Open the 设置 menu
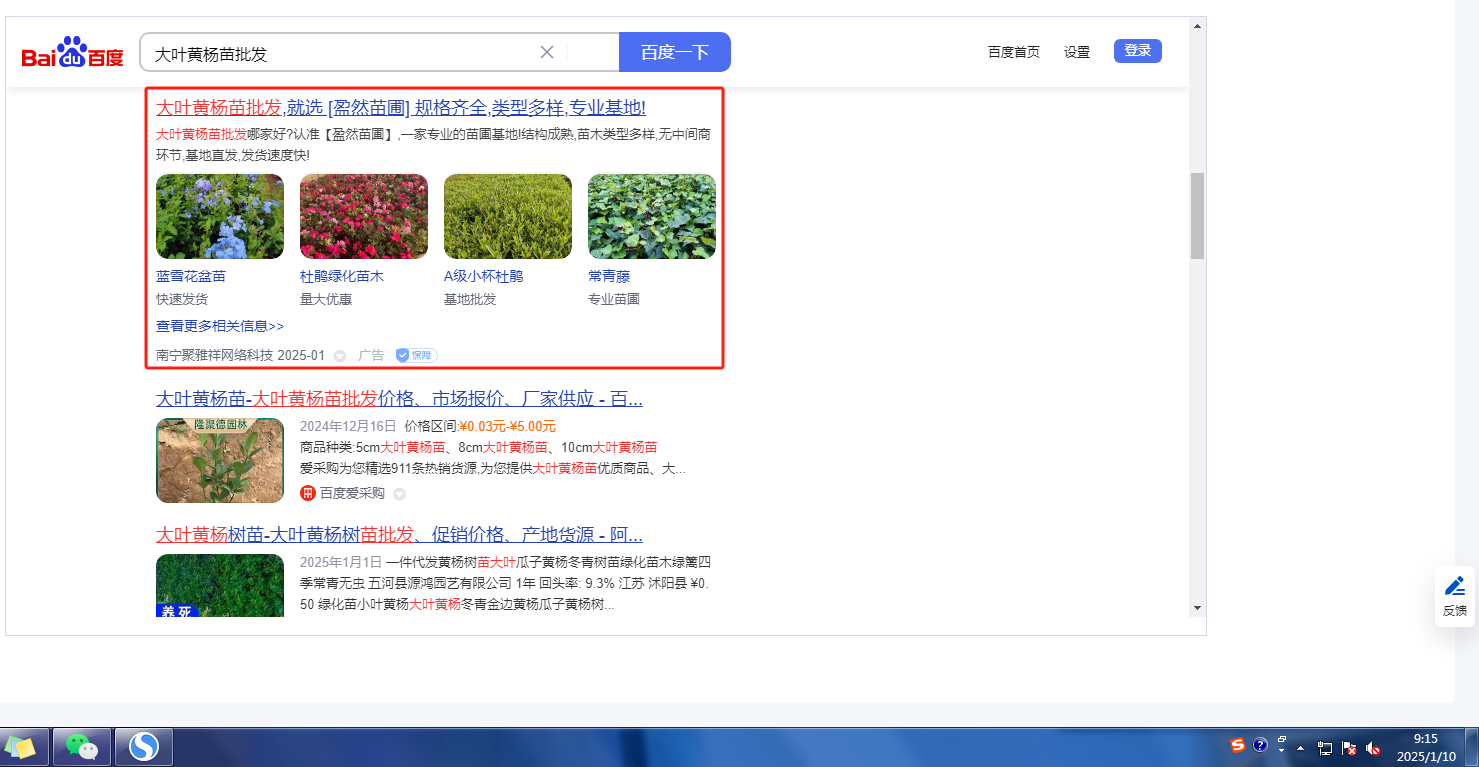The image size is (1479, 767). click(1077, 52)
